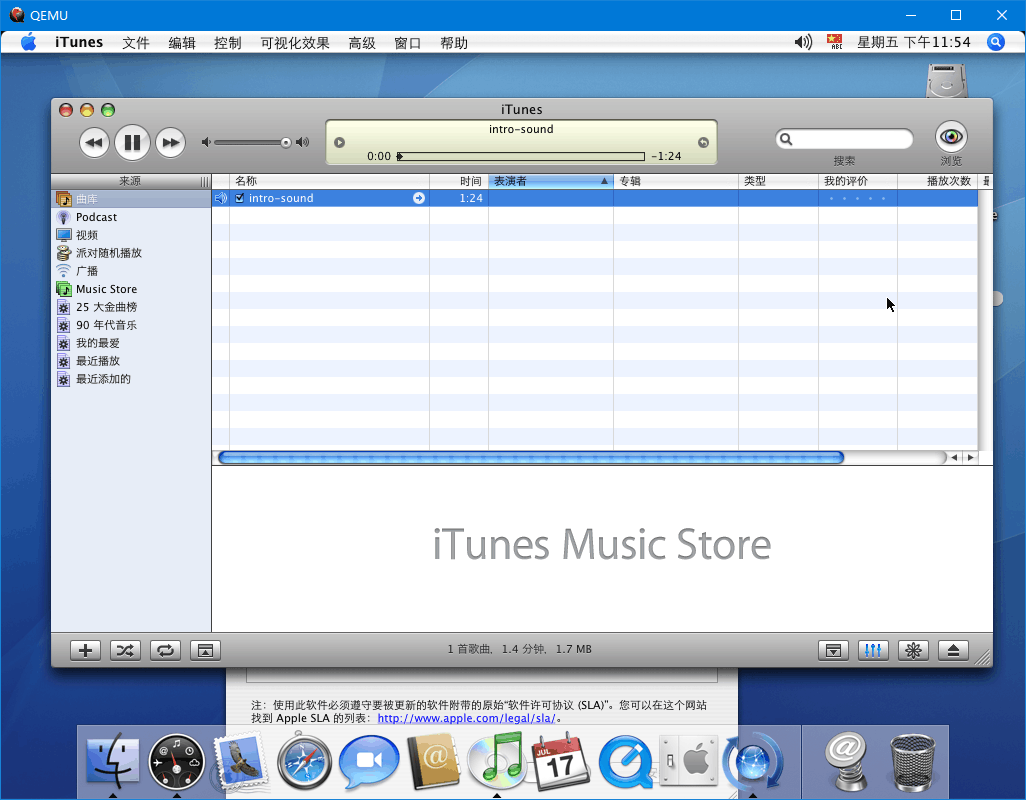Select 25 大金曲榜 playlist
The image size is (1026, 800).
pos(131,307)
